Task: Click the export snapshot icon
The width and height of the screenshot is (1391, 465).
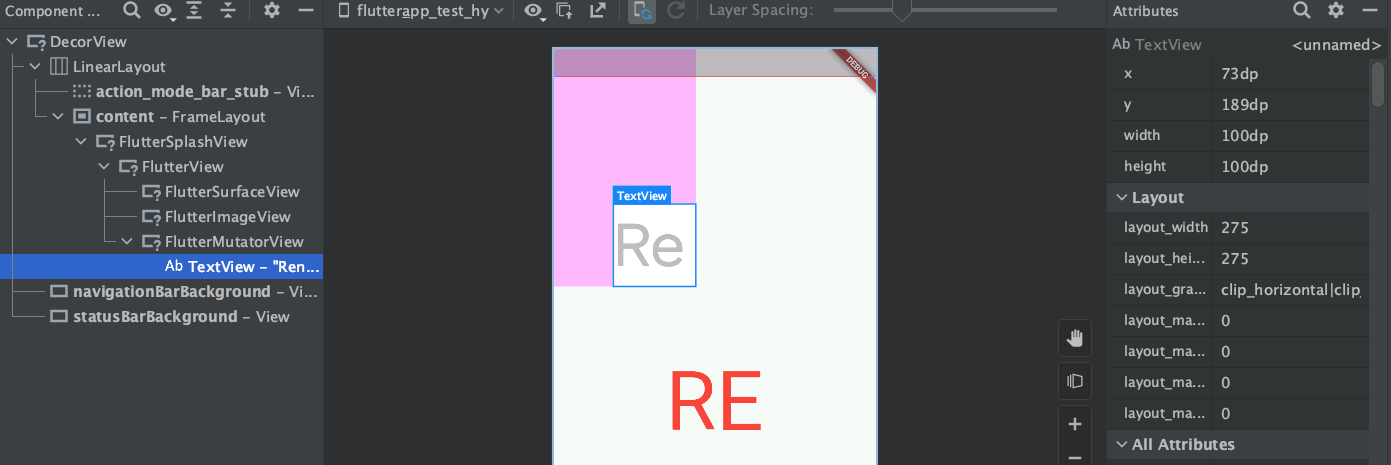Action: point(597,11)
